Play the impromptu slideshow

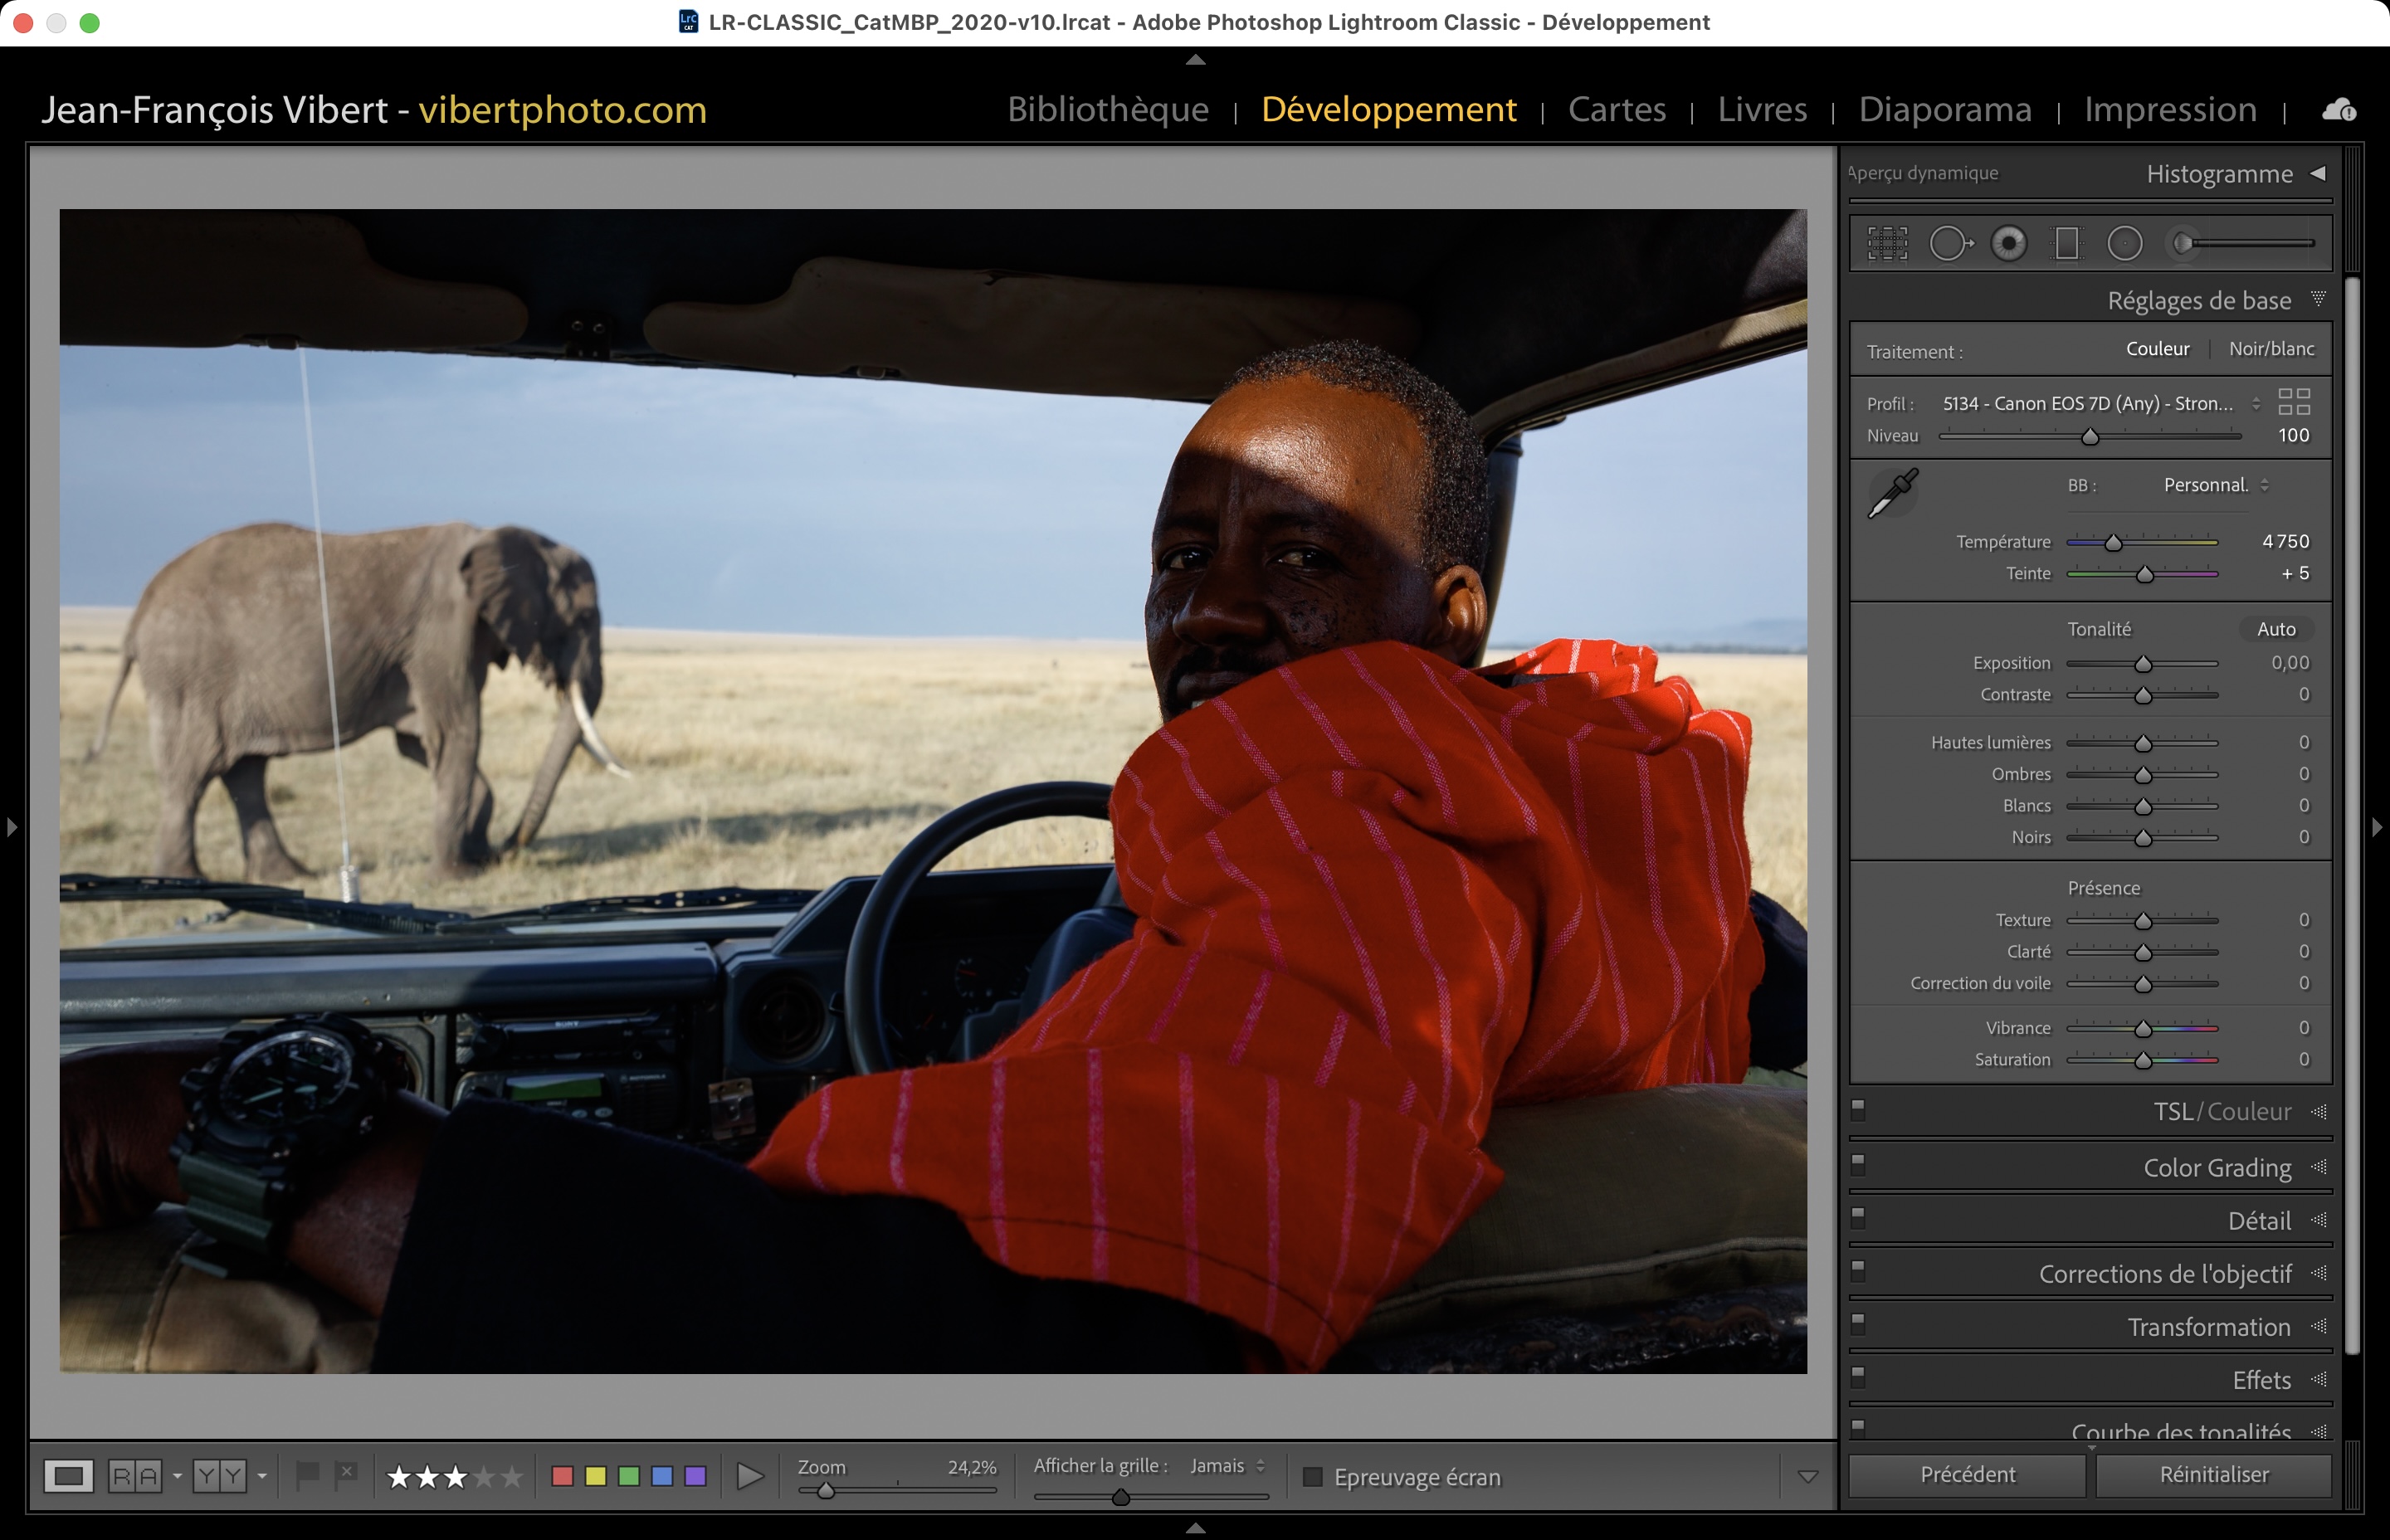[749, 1476]
